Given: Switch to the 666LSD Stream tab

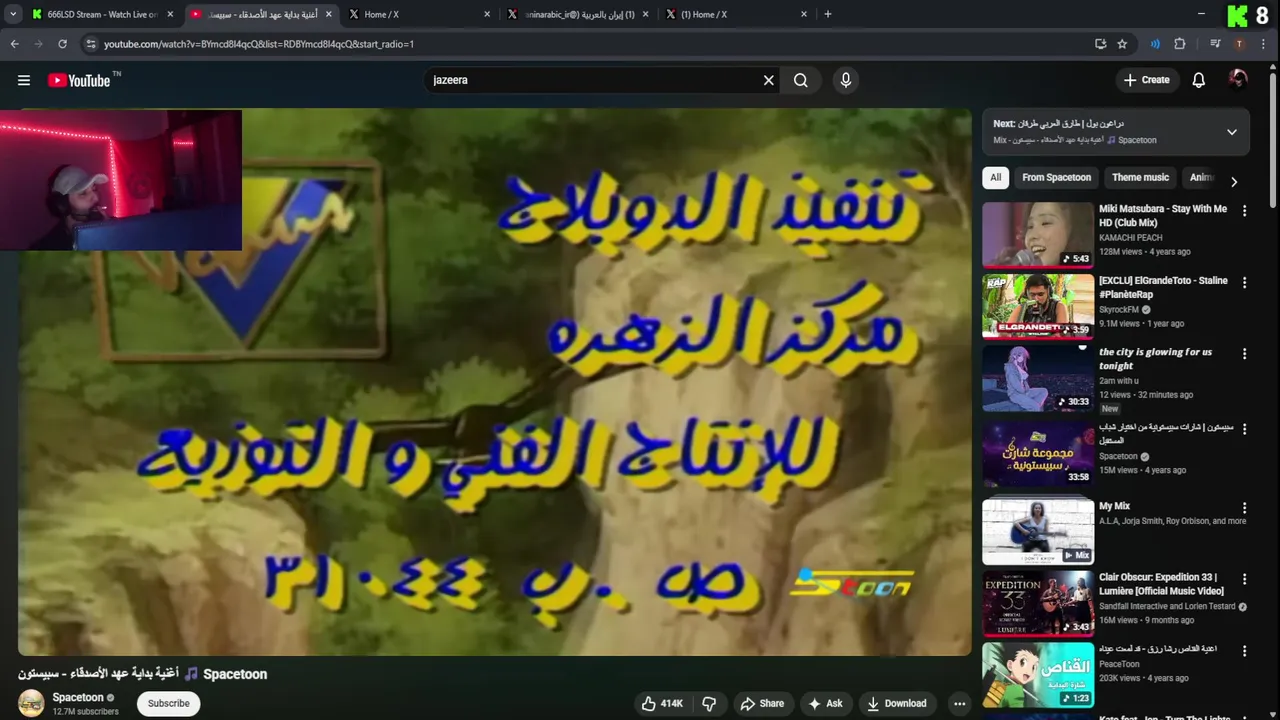Looking at the screenshot, I should 101,14.
